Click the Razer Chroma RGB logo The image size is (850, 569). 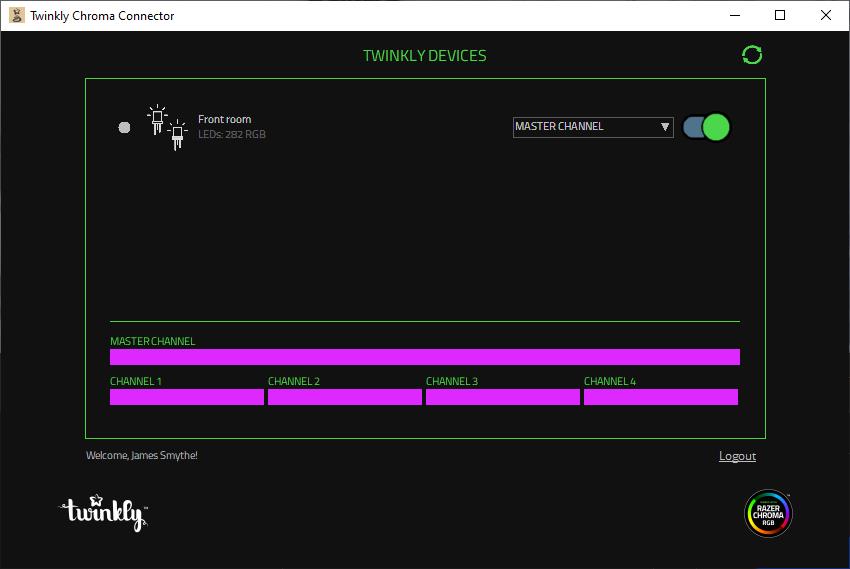pos(768,514)
